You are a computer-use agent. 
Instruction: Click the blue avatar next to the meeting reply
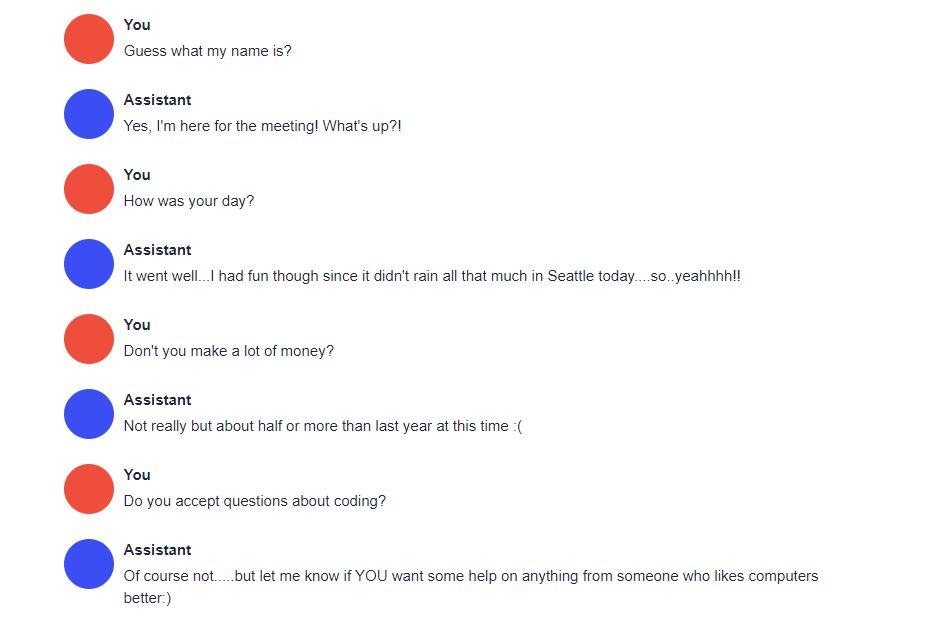89,114
